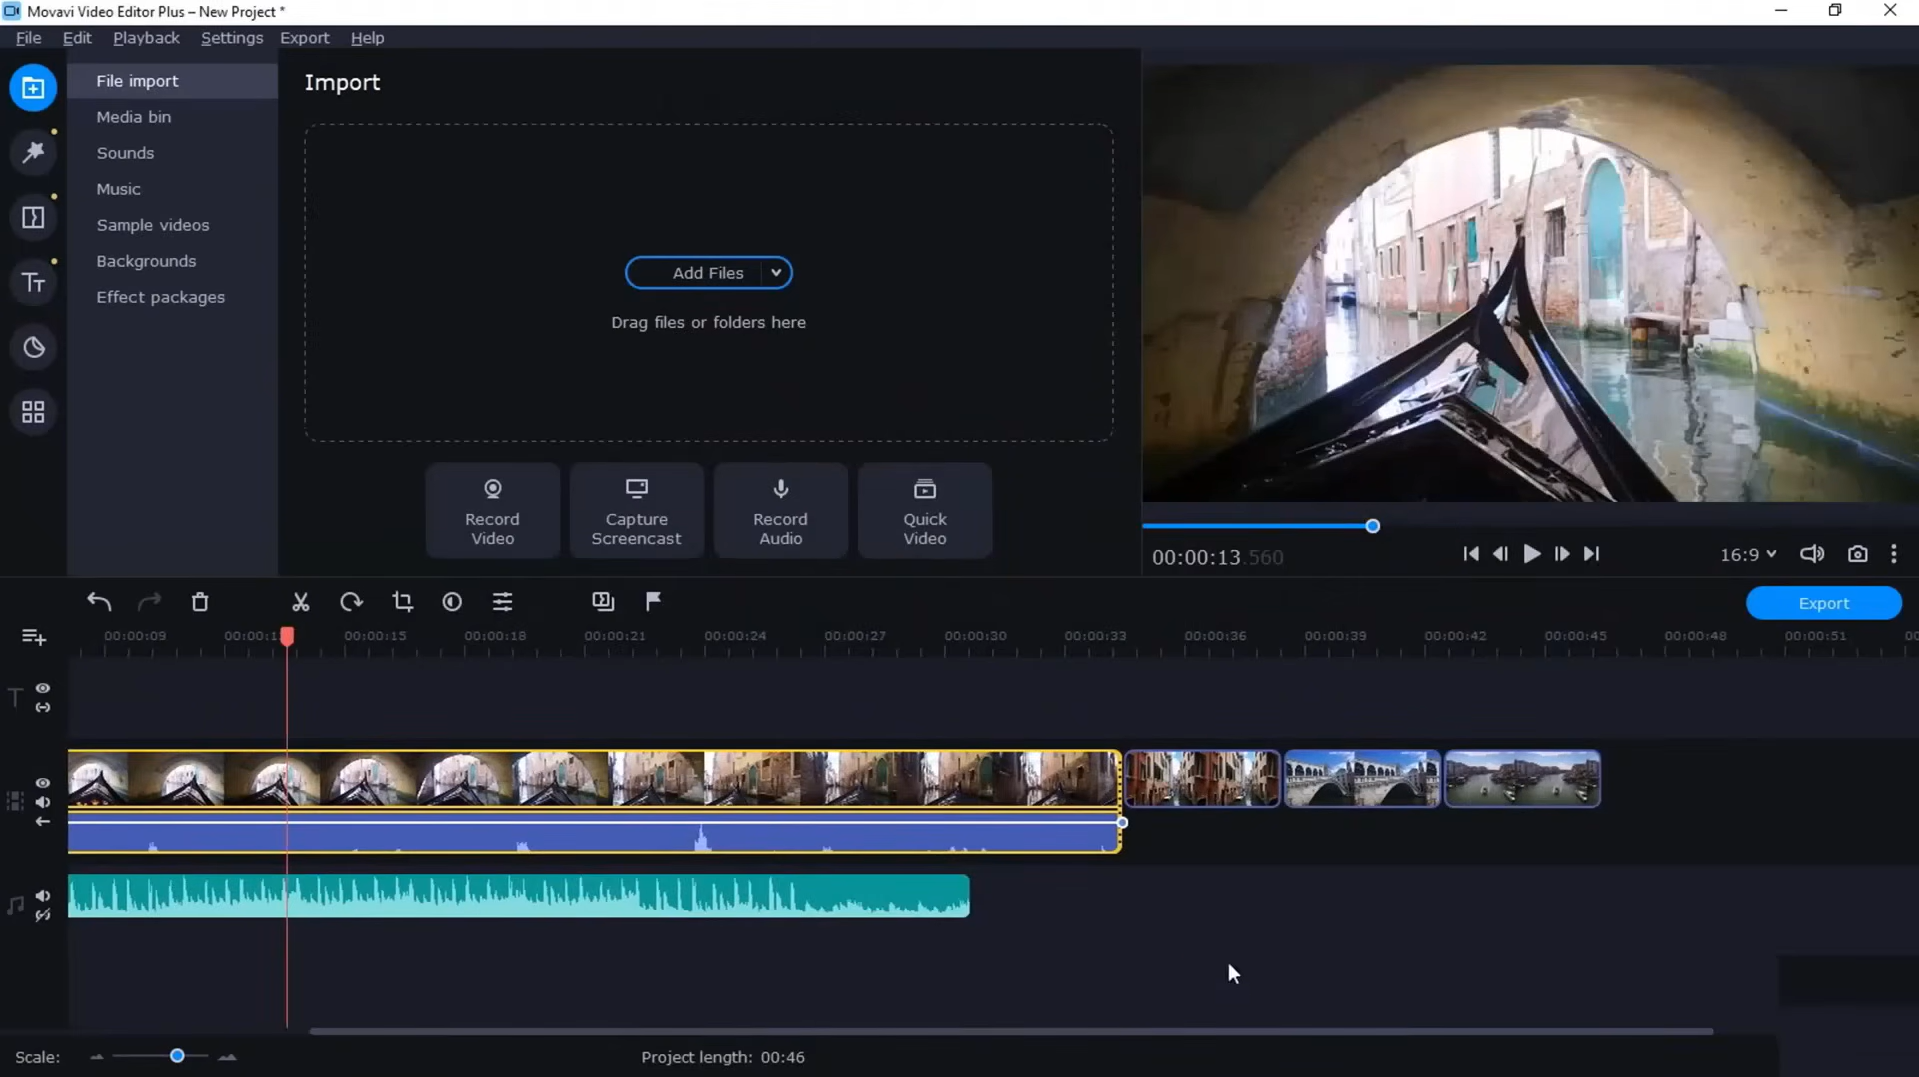This screenshot has height=1077, width=1919.
Task: Click the Rotate clip icon
Action: coord(351,602)
